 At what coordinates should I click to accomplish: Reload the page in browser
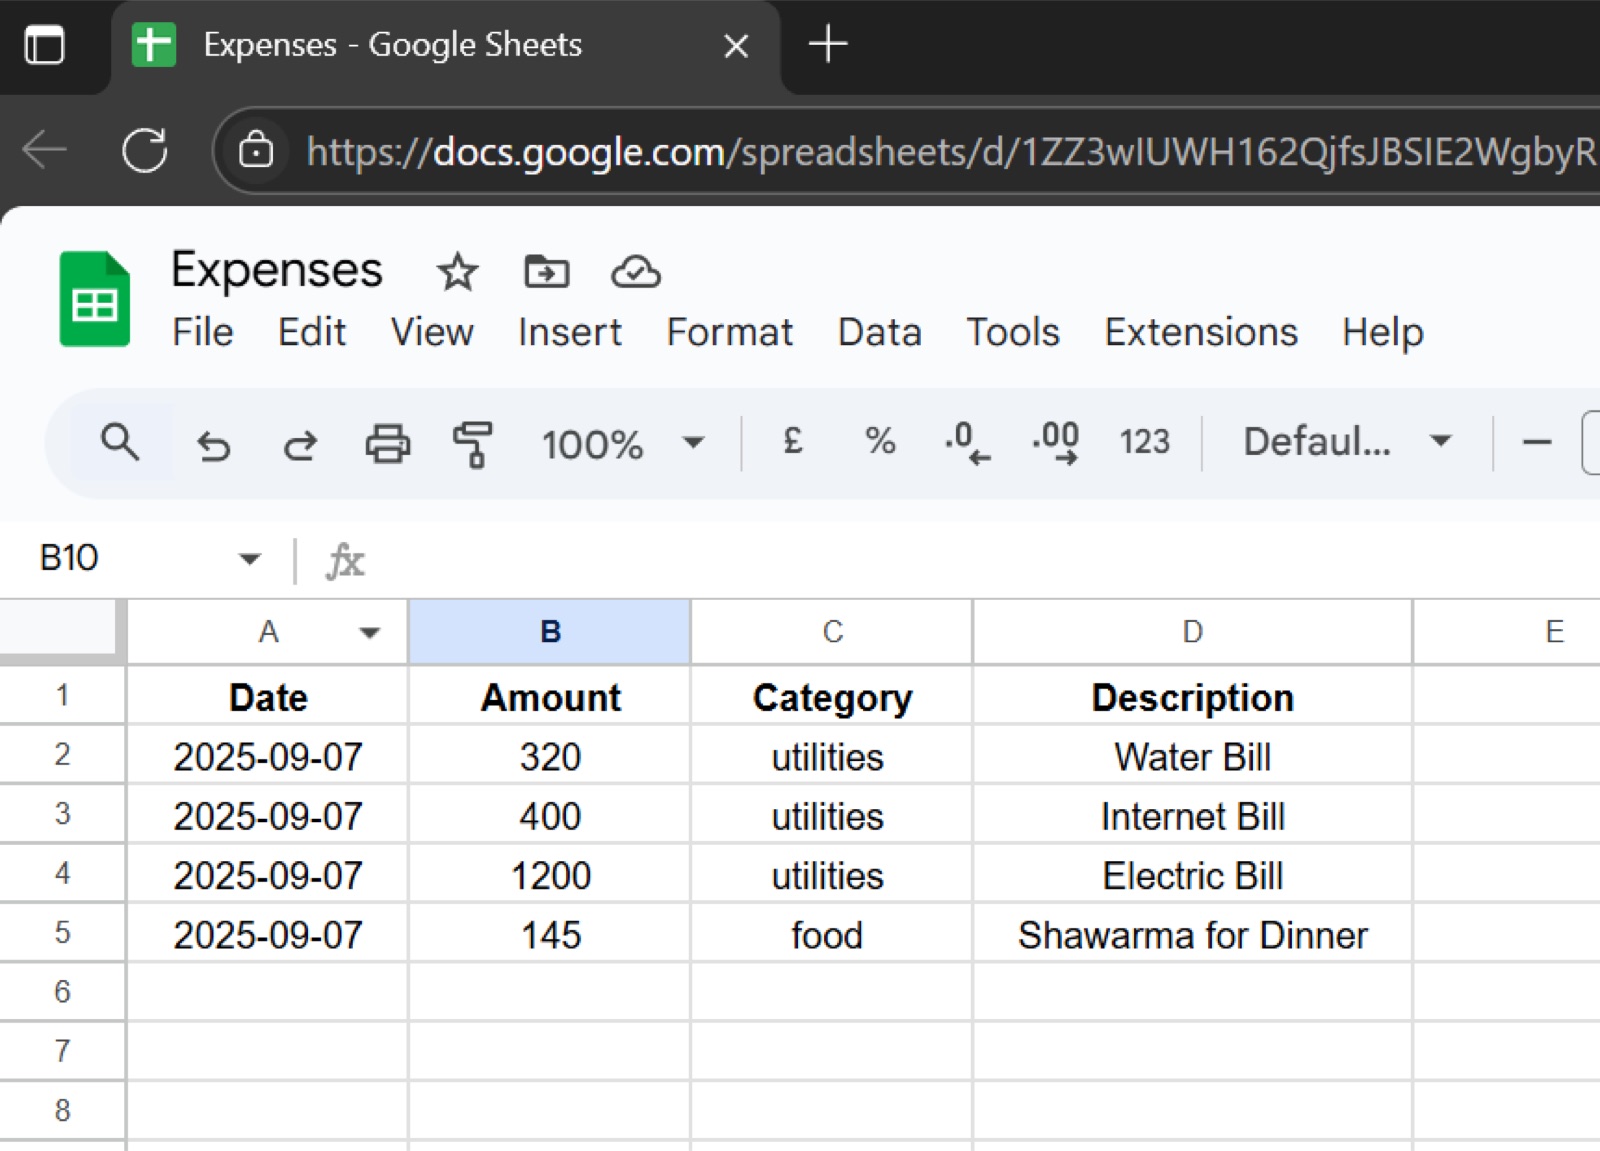tap(145, 151)
